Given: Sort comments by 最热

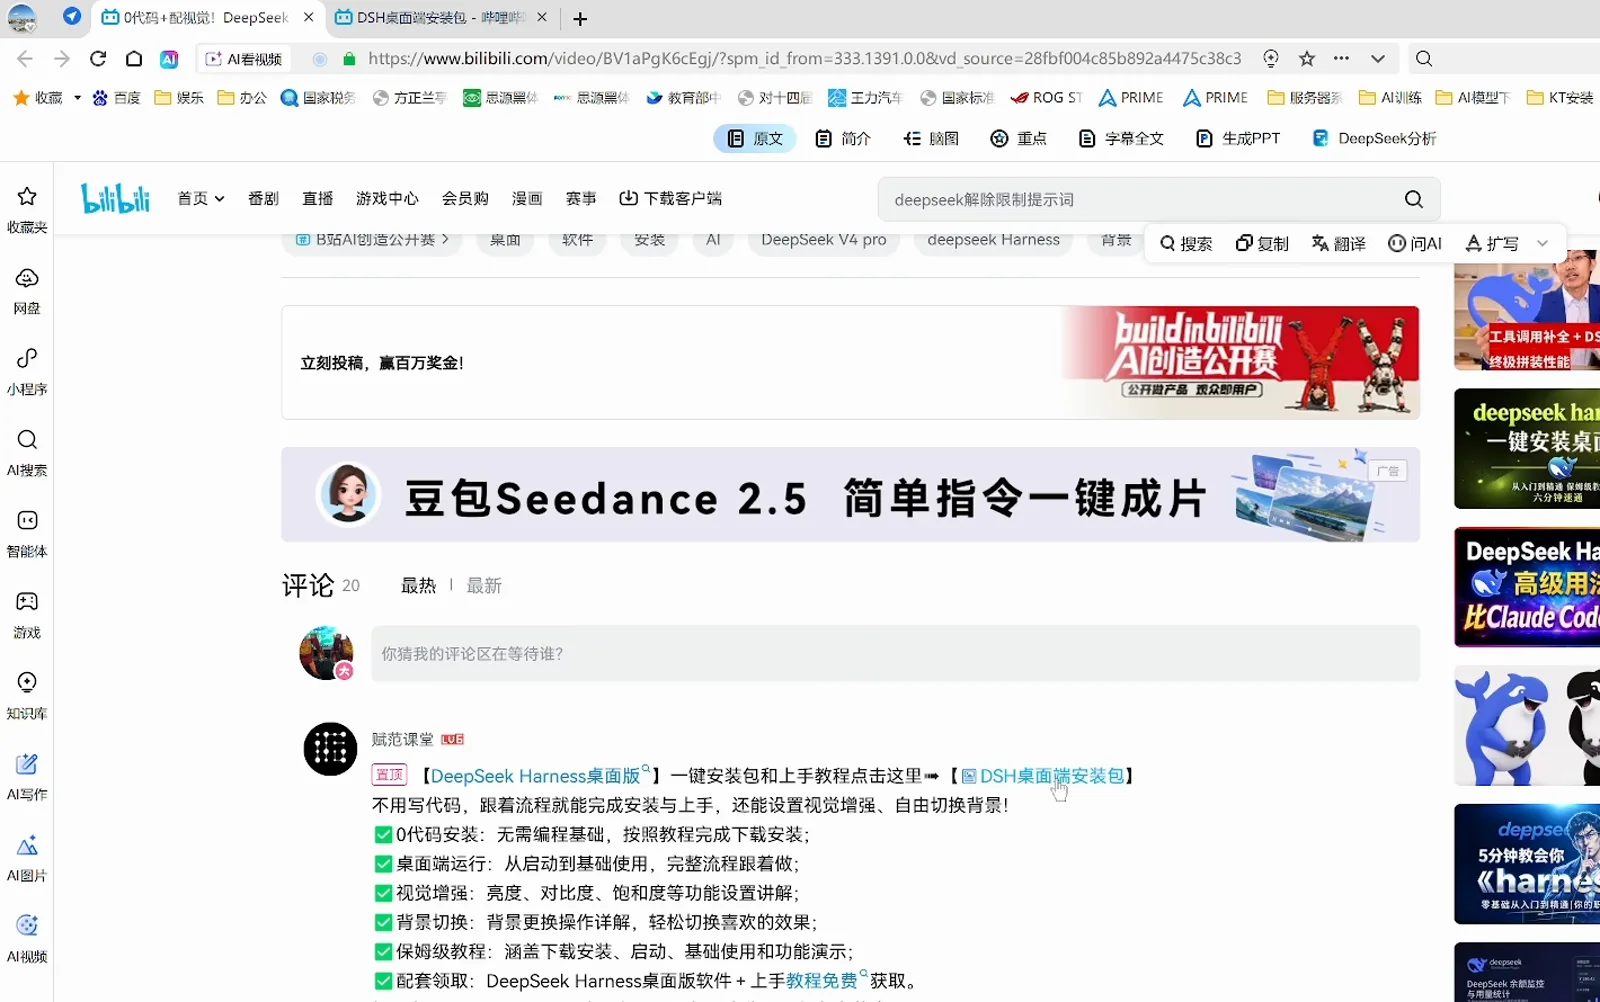Looking at the screenshot, I should pos(418,585).
